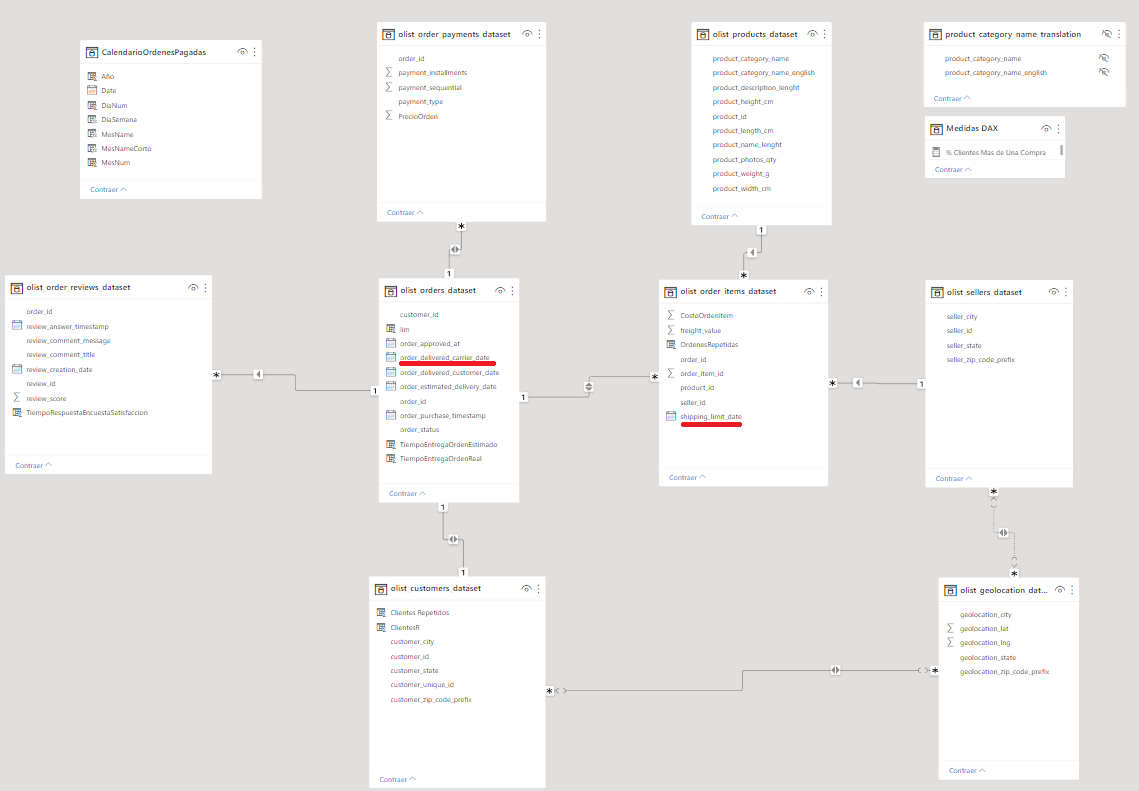Open more options for olist_customers_dataset
Image resolution: width=1139 pixels, height=791 pixels.
tap(538, 588)
